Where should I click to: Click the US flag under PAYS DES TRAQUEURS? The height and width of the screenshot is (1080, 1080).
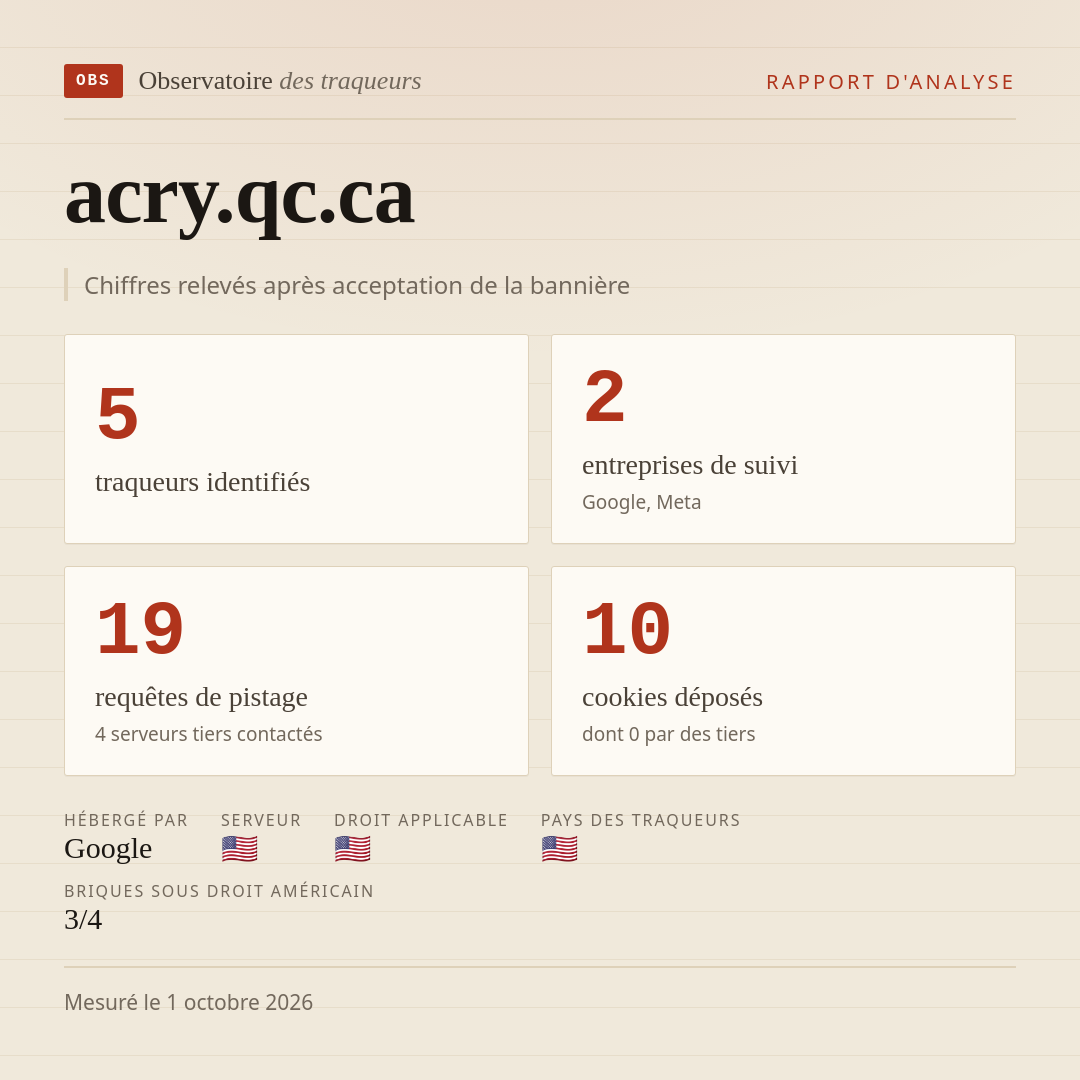(x=559, y=849)
